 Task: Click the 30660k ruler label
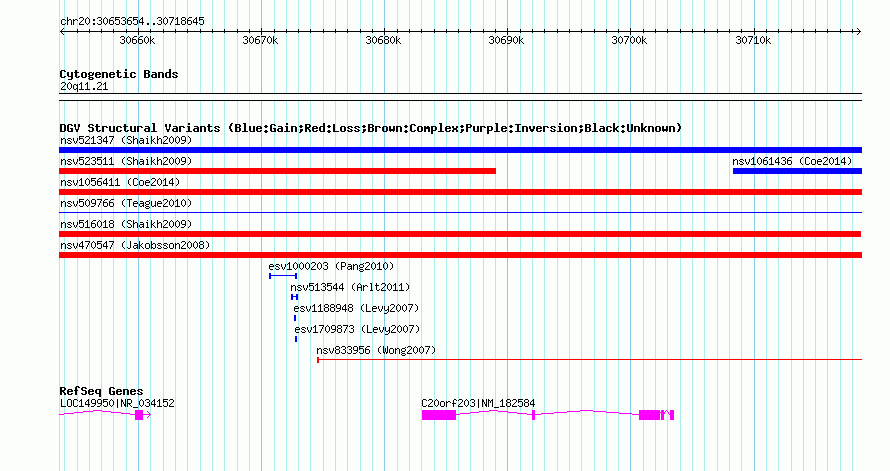[137, 40]
